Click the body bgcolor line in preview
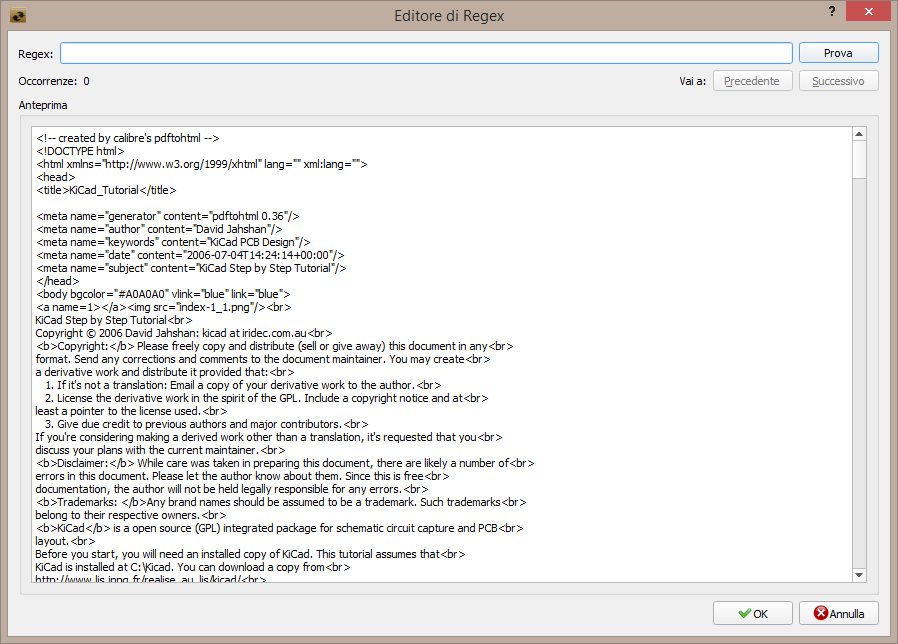This screenshot has width=898, height=644. point(163,294)
